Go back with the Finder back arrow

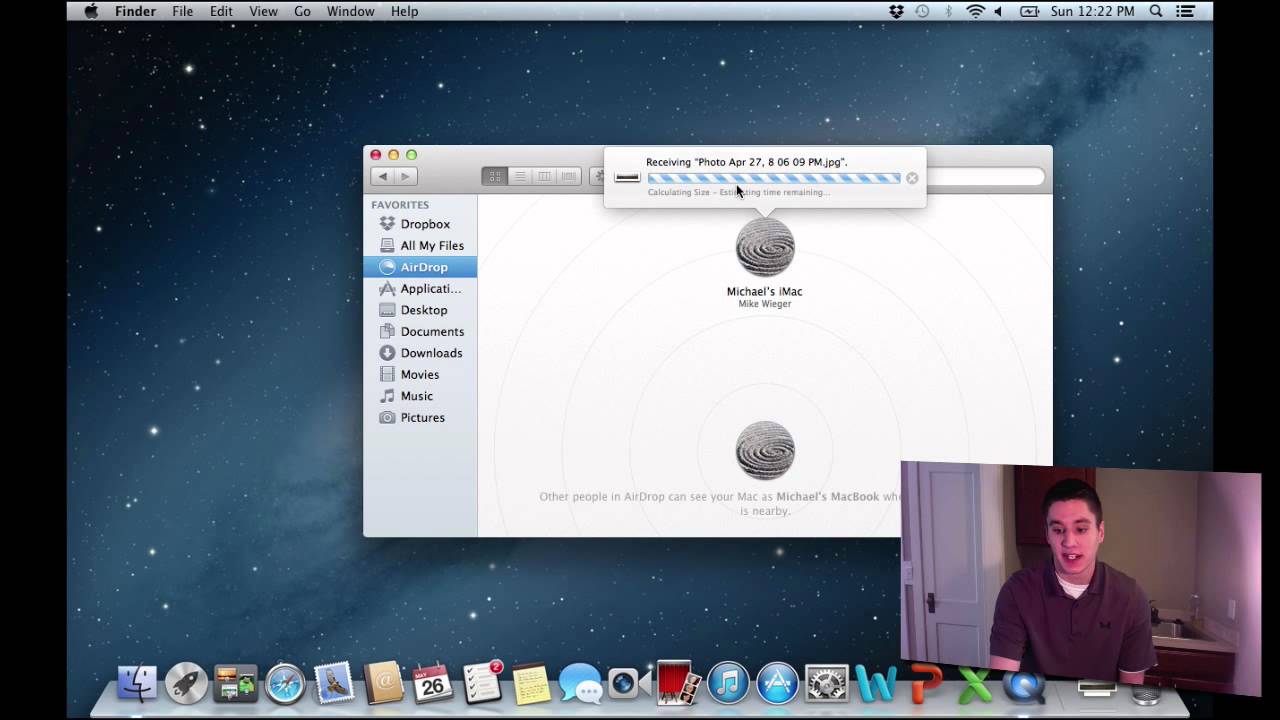[x=382, y=176]
